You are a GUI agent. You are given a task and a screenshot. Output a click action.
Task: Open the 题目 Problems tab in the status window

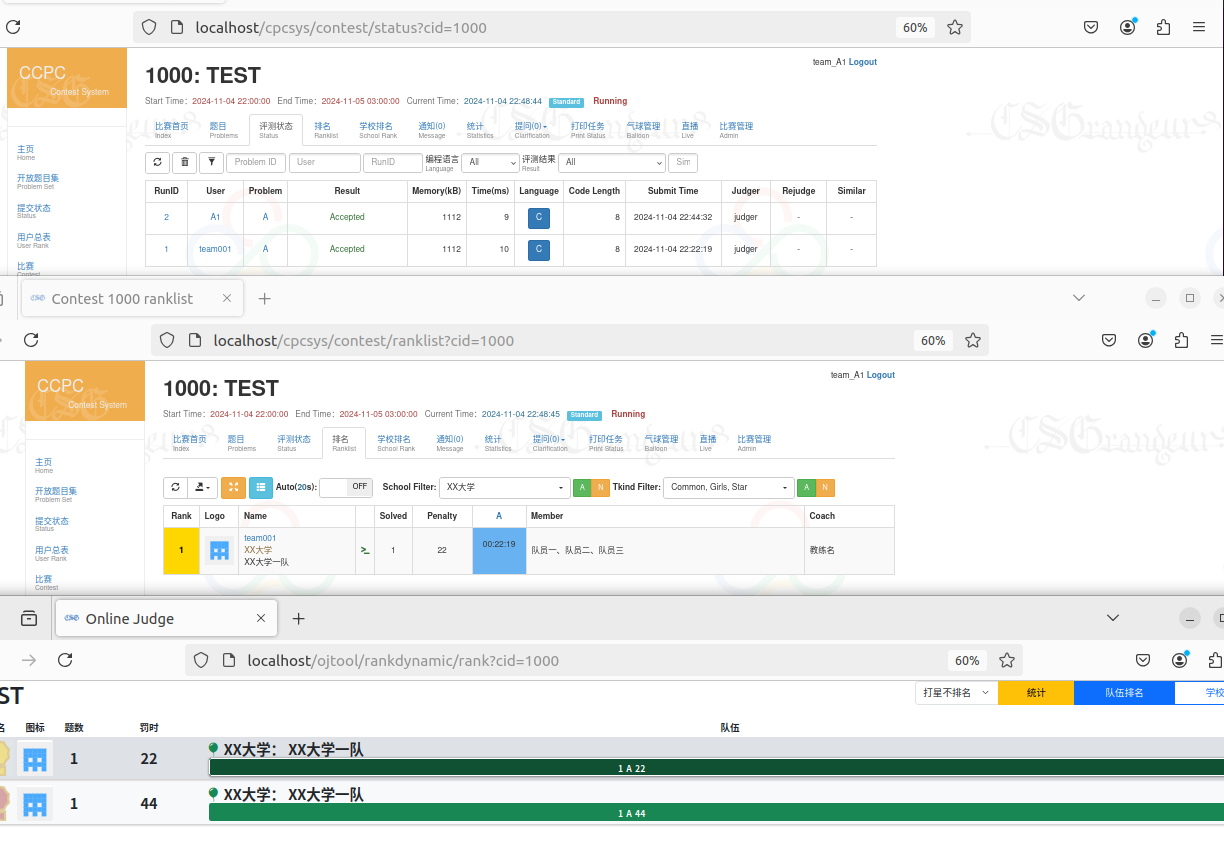(224, 130)
